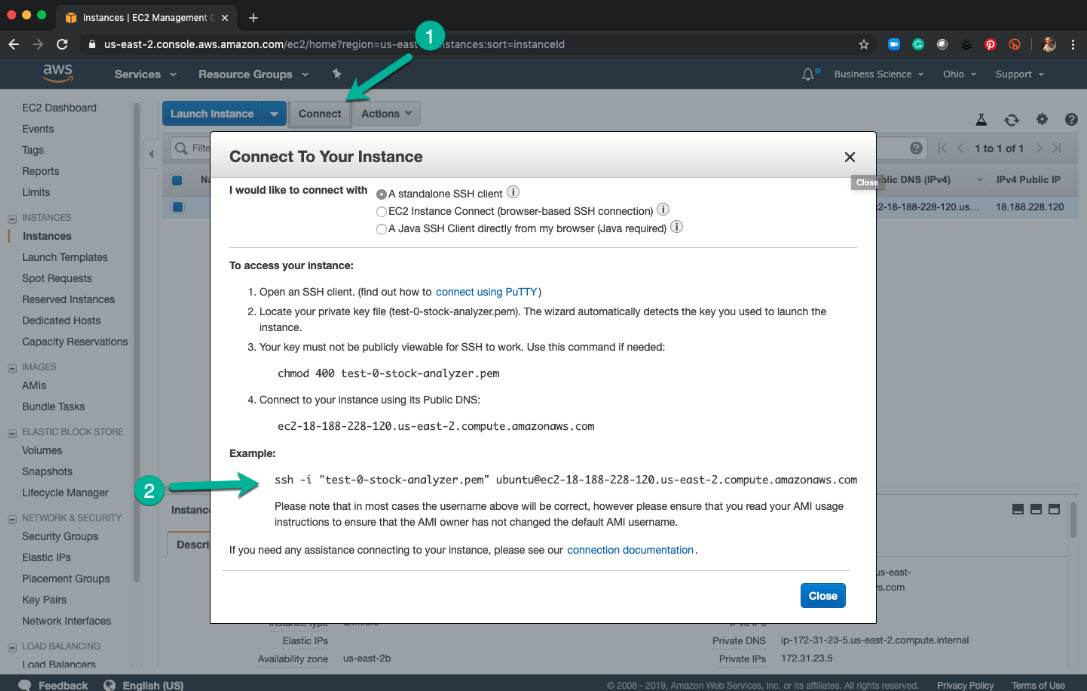Click the Launch Instance button

(212, 114)
